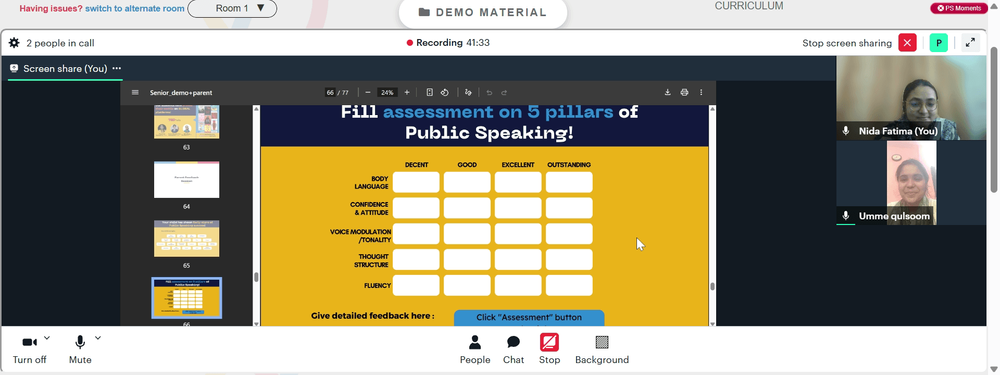
Task: Turn off the camera
Action: 29,349
